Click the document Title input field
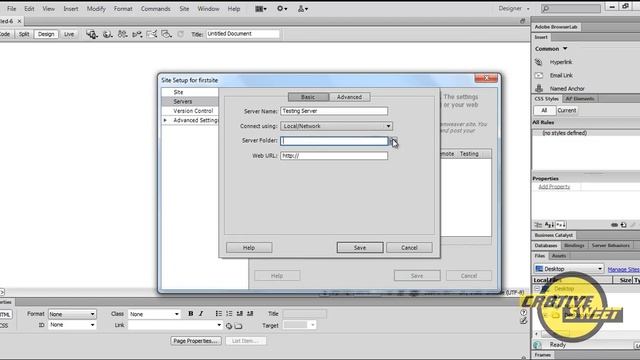The width and height of the screenshot is (640, 360). (243, 34)
